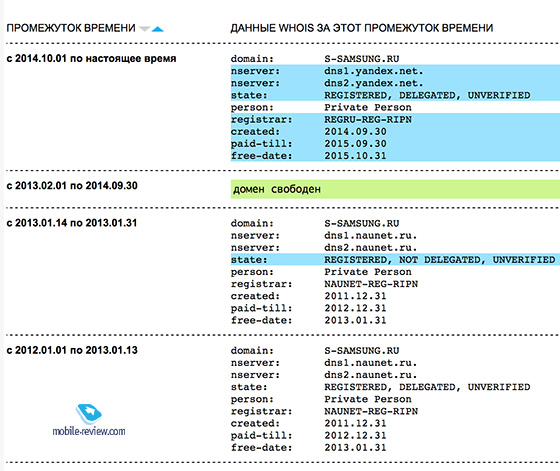560x471 pixels.
Task: Click the paid-till 2015.09.30 row
Action: click(x=395, y=144)
